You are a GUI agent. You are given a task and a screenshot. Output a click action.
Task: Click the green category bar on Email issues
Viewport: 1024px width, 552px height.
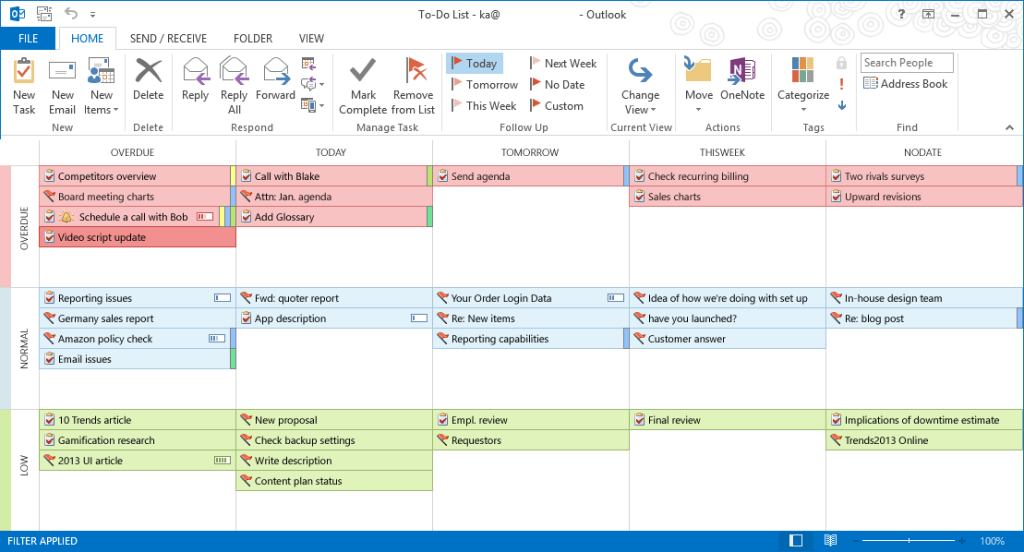click(233, 359)
